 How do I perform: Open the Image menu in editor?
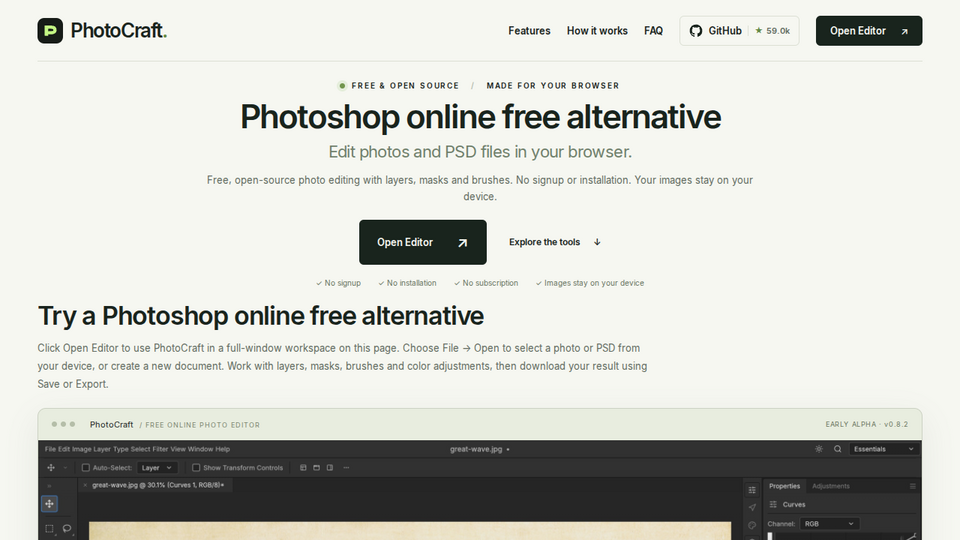click(81, 449)
